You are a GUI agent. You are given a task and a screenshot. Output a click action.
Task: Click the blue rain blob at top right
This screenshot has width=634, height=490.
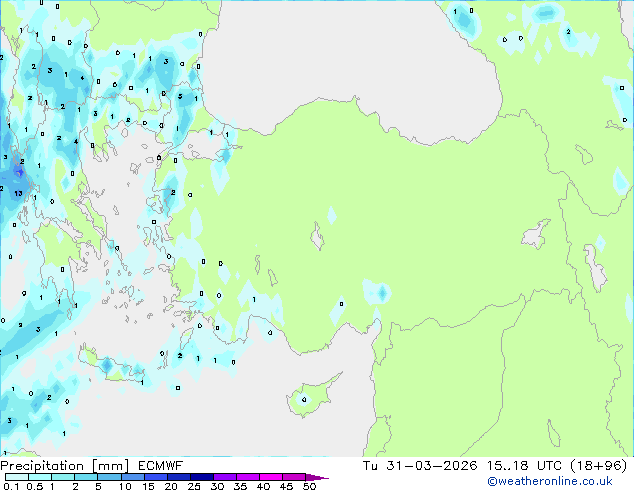546,13
